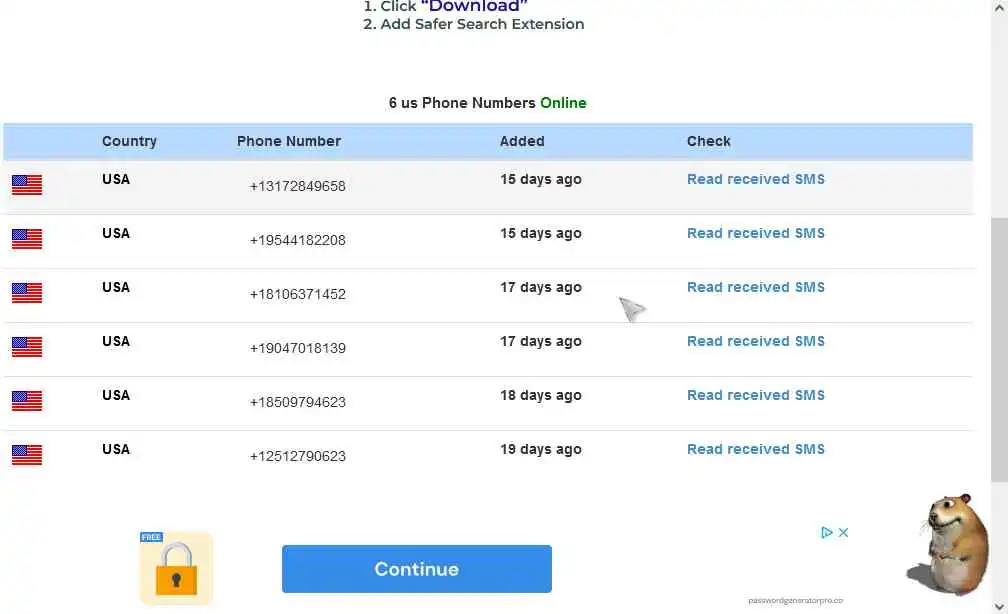Click scrollbar up arrow at top

click(998, 8)
